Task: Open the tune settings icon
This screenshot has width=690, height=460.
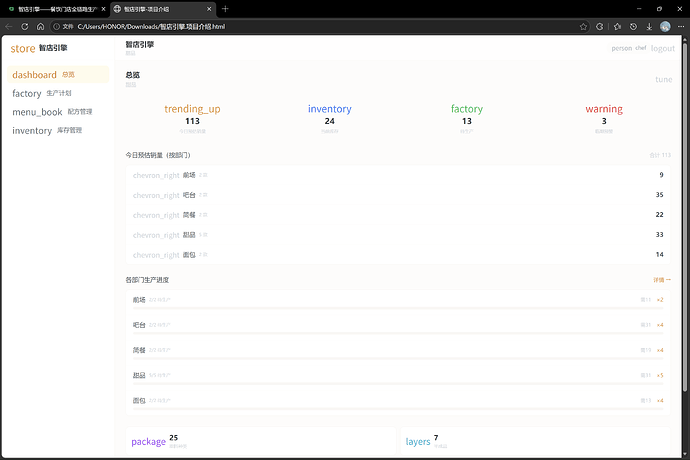Action: (664, 79)
